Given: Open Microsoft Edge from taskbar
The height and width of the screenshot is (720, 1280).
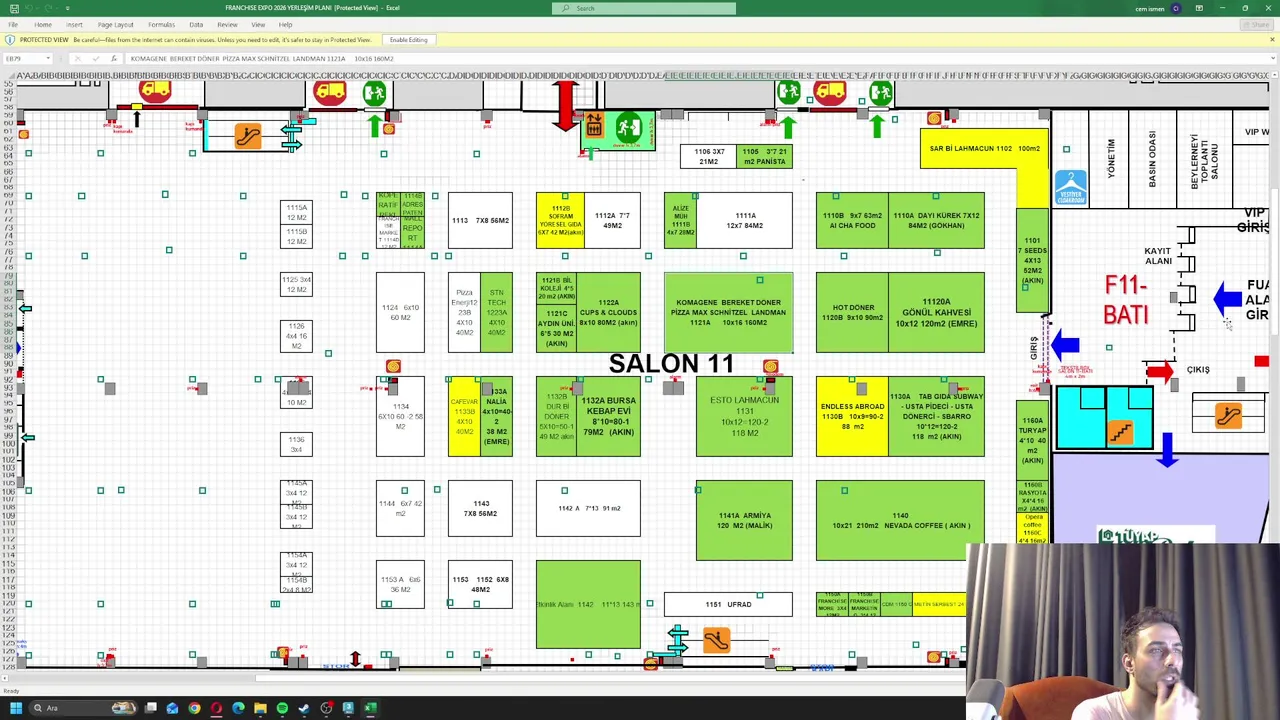Looking at the screenshot, I should tap(238, 708).
